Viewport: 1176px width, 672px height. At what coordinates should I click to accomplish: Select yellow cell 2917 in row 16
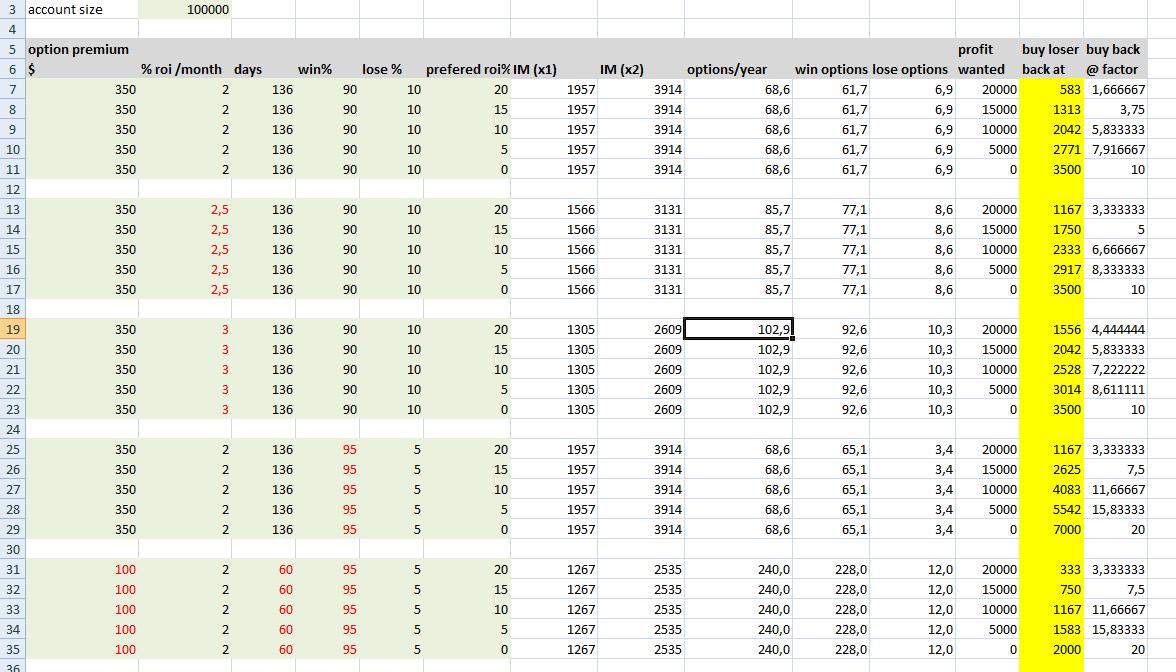[1052, 269]
